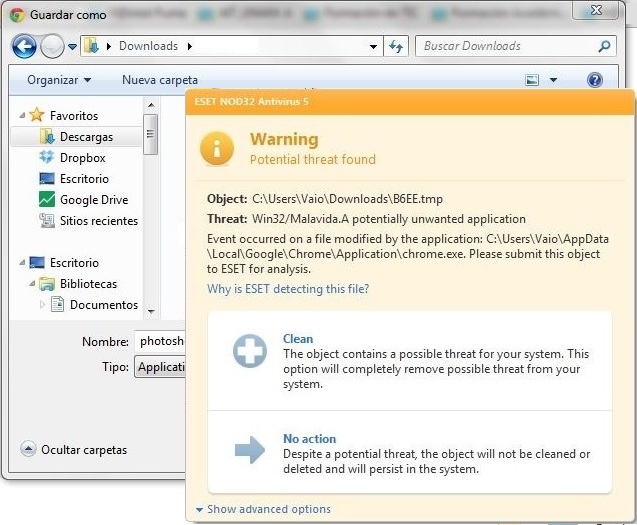Click Why is ESET detecting this file link
Viewport: 637px width, 525px height.
[288, 289]
